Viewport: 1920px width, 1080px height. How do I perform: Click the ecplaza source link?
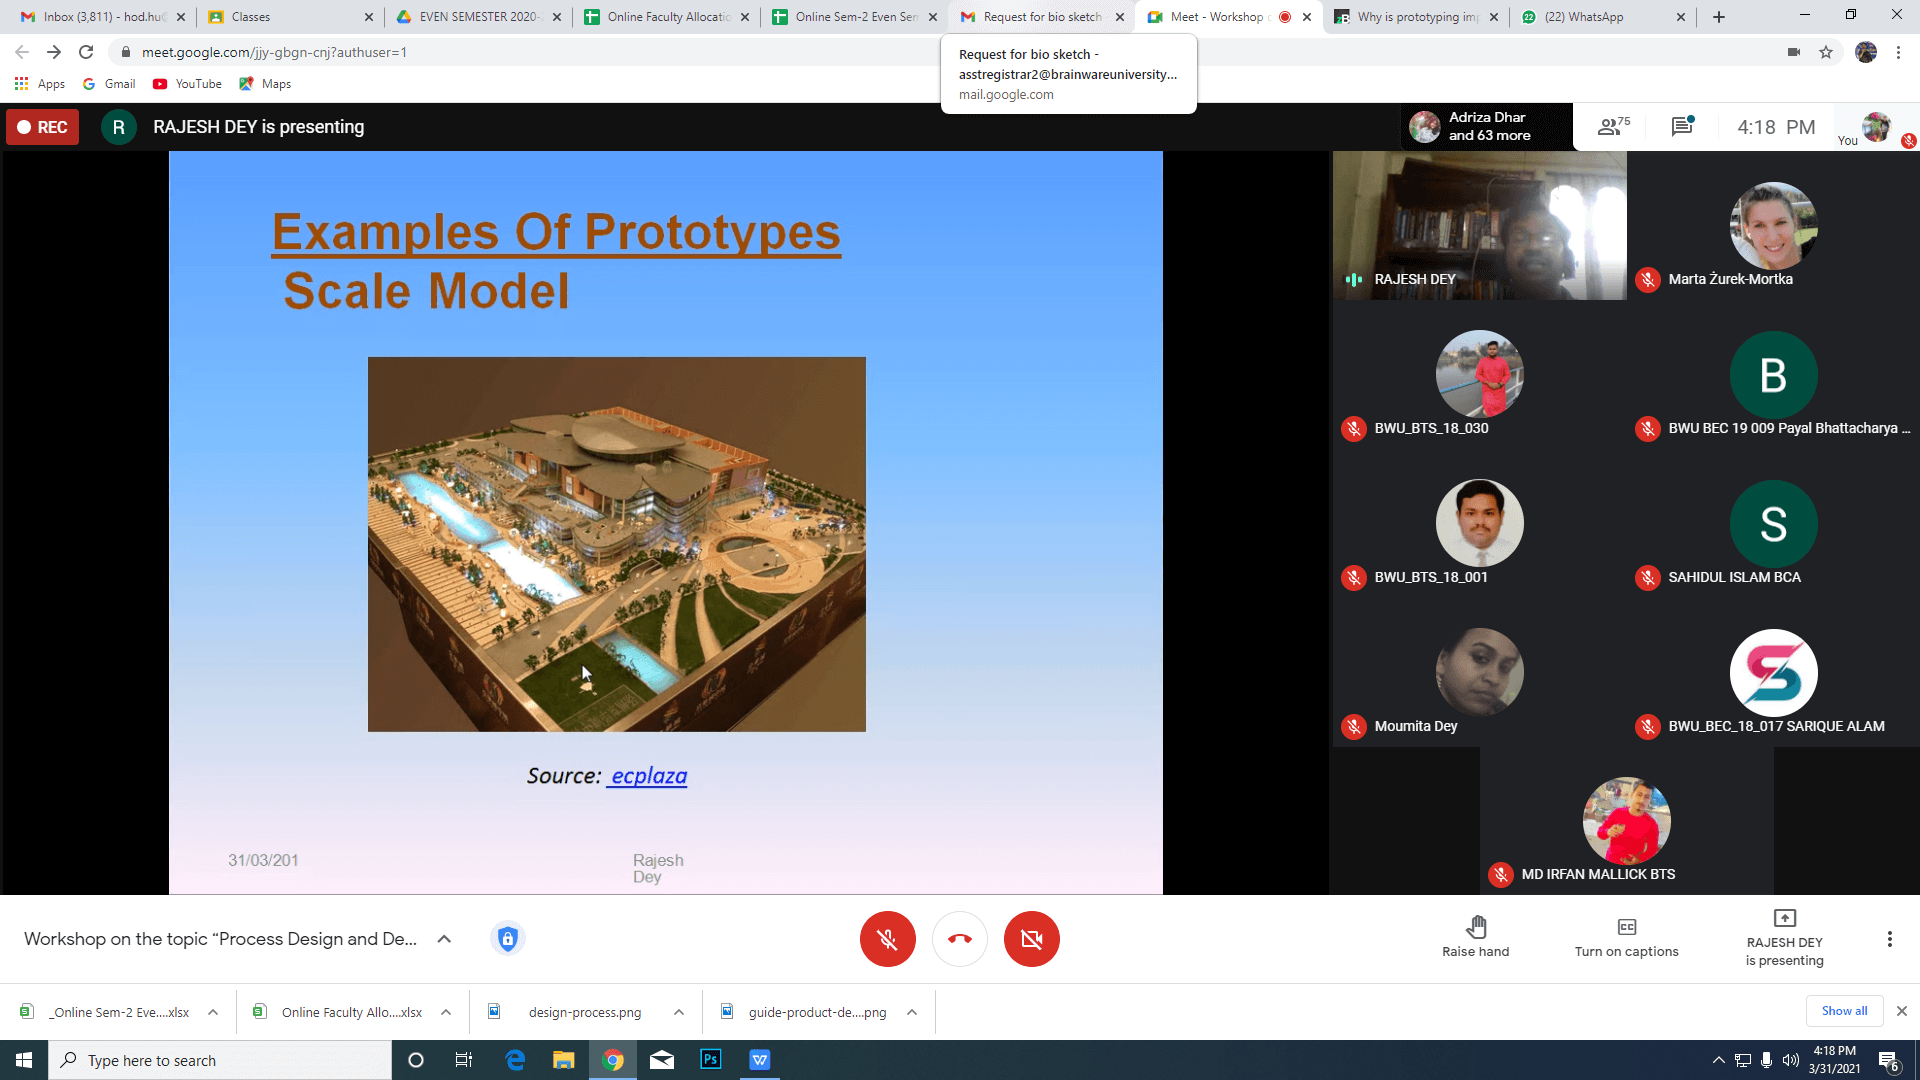649,776
